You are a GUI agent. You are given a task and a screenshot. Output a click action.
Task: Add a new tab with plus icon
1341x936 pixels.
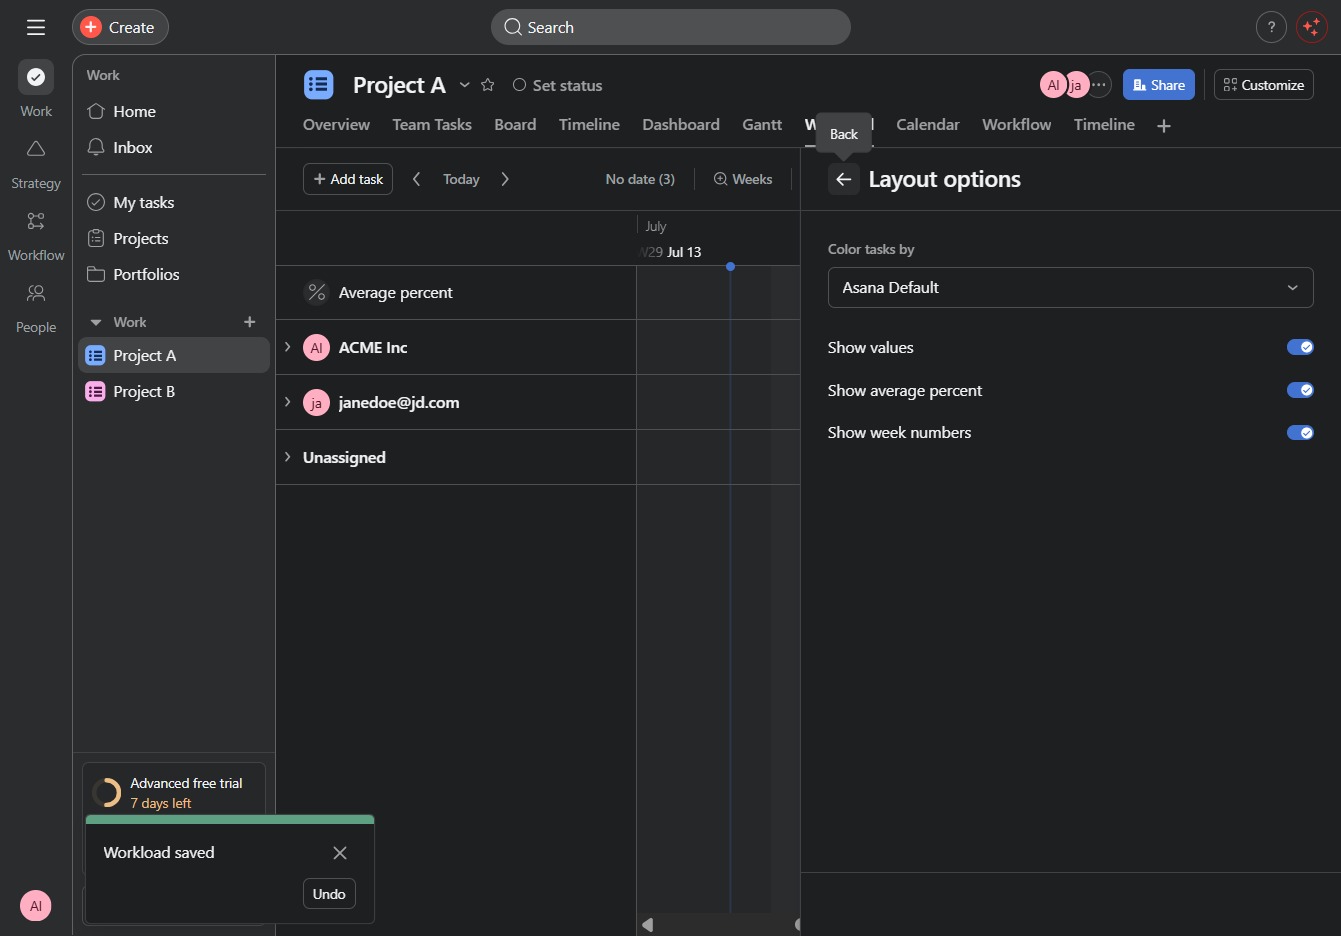click(1164, 125)
